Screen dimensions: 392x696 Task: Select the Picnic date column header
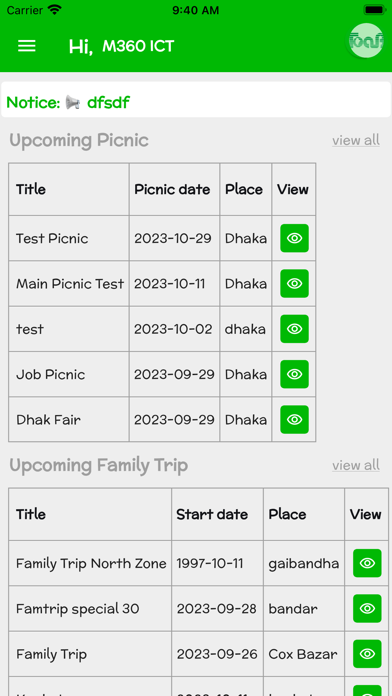[172, 190]
